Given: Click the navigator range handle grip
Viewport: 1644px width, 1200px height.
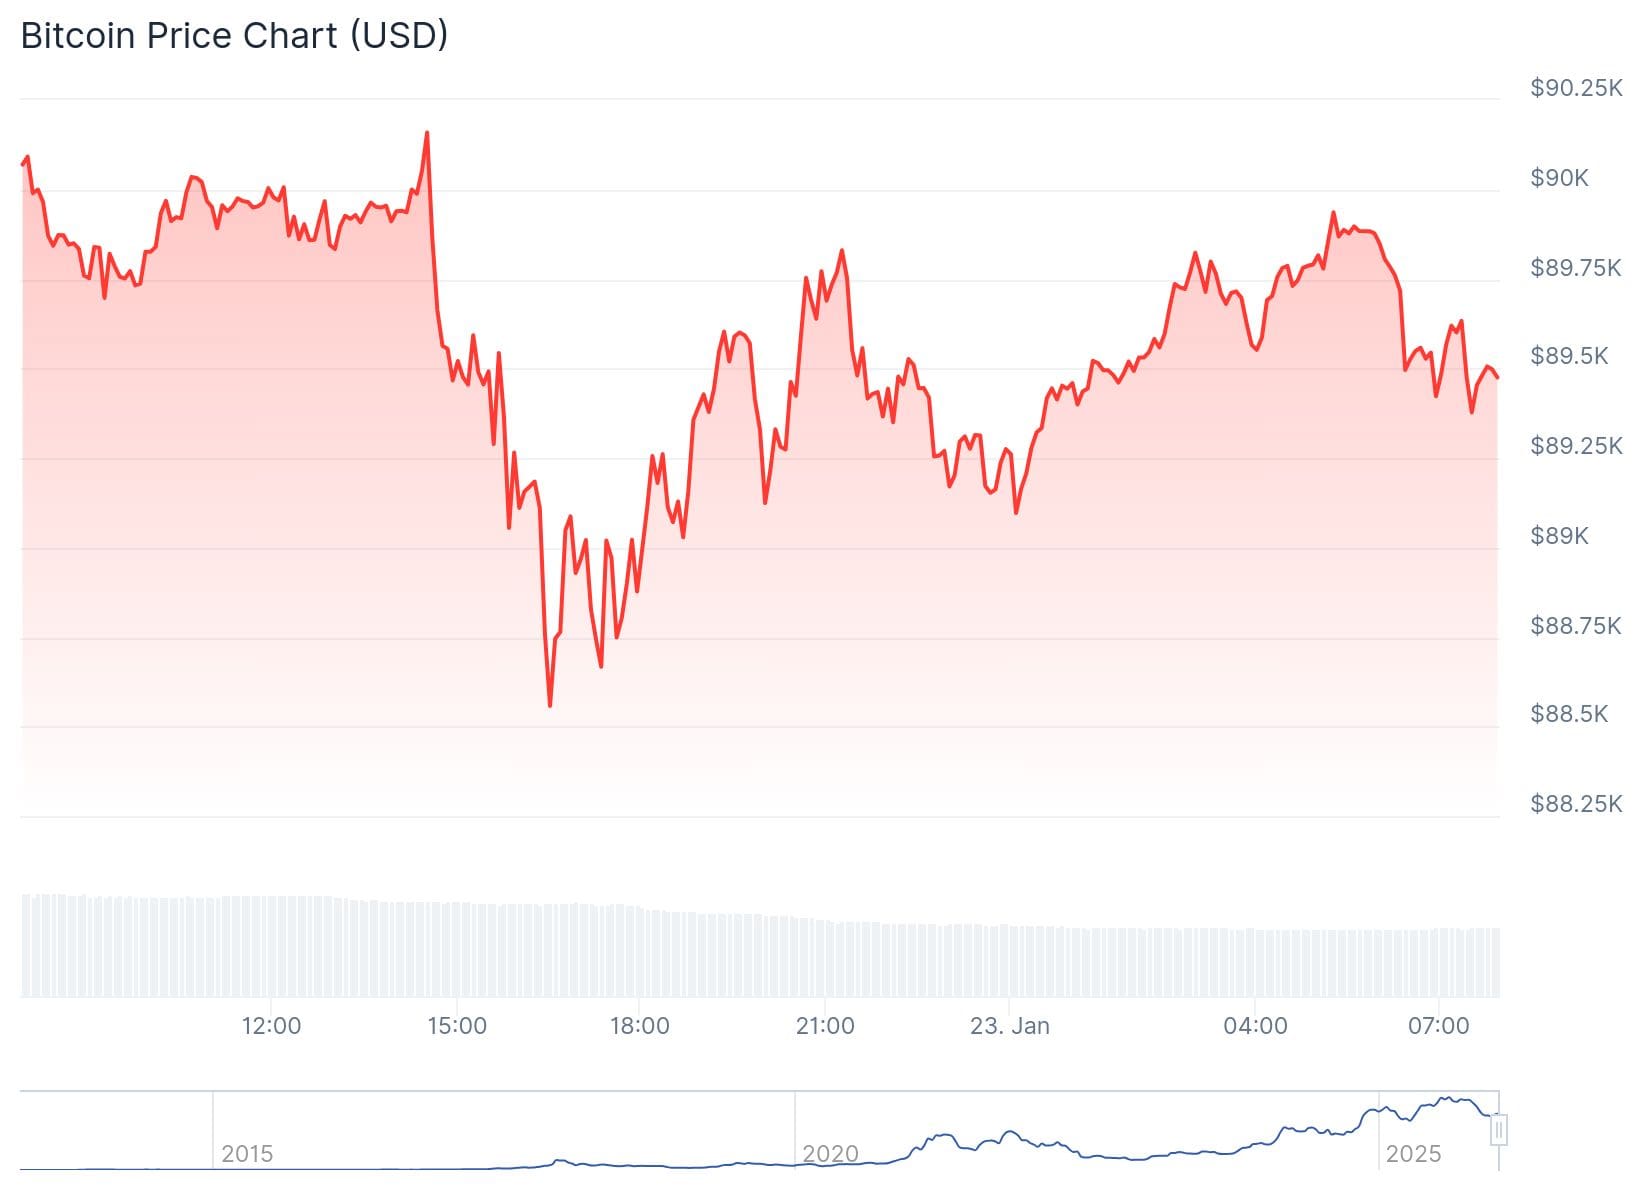Looking at the screenshot, I should (x=1498, y=1130).
